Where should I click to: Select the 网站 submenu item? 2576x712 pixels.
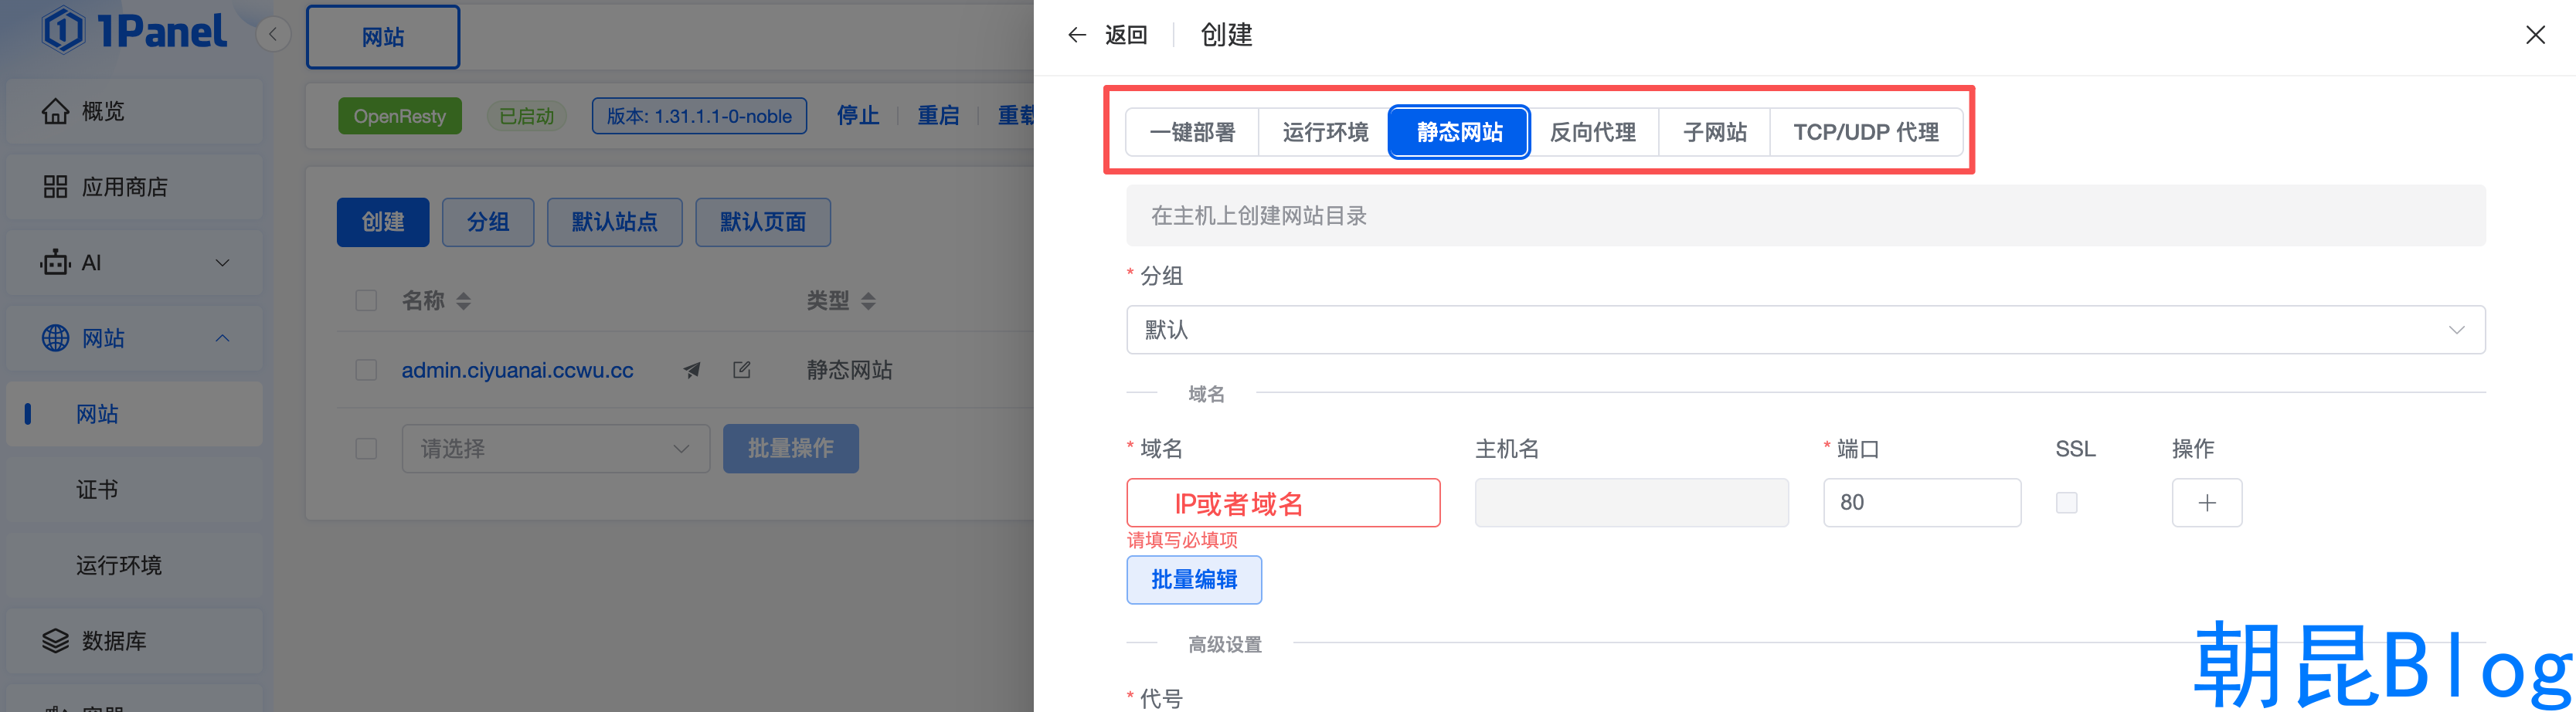[x=134, y=414]
